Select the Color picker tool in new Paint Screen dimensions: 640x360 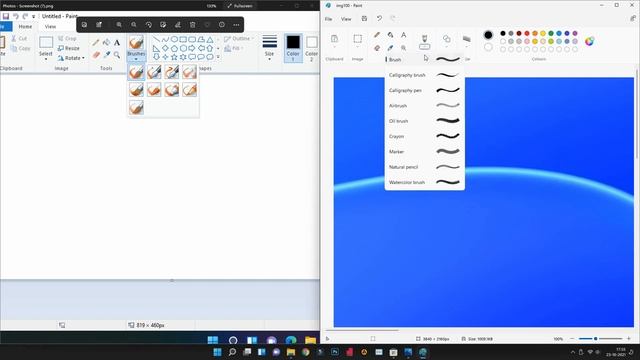point(390,48)
